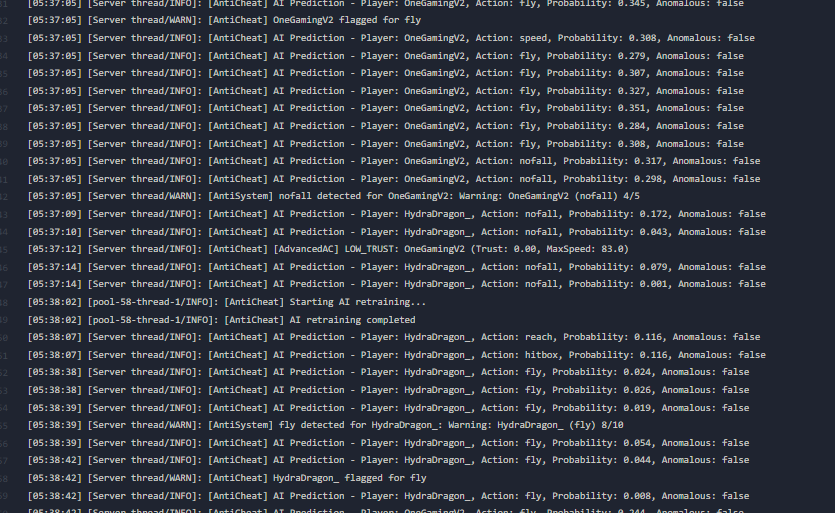835x513 pixels.
Task: Select the 'OneGamingV2 flagged for fly' warning line
Action: 224,20
